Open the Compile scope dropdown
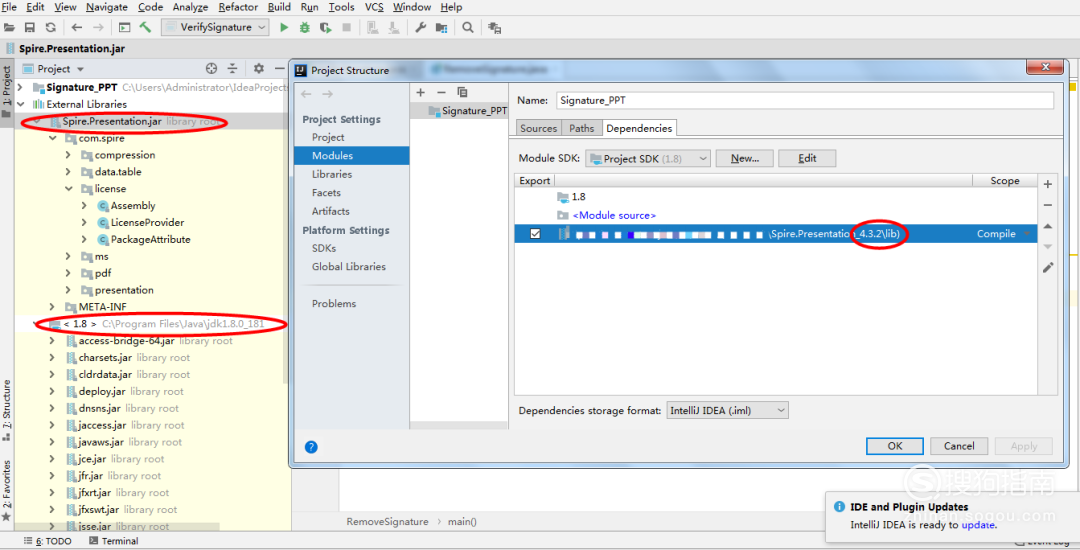Viewport: 1080px width, 550px height. coord(1027,234)
